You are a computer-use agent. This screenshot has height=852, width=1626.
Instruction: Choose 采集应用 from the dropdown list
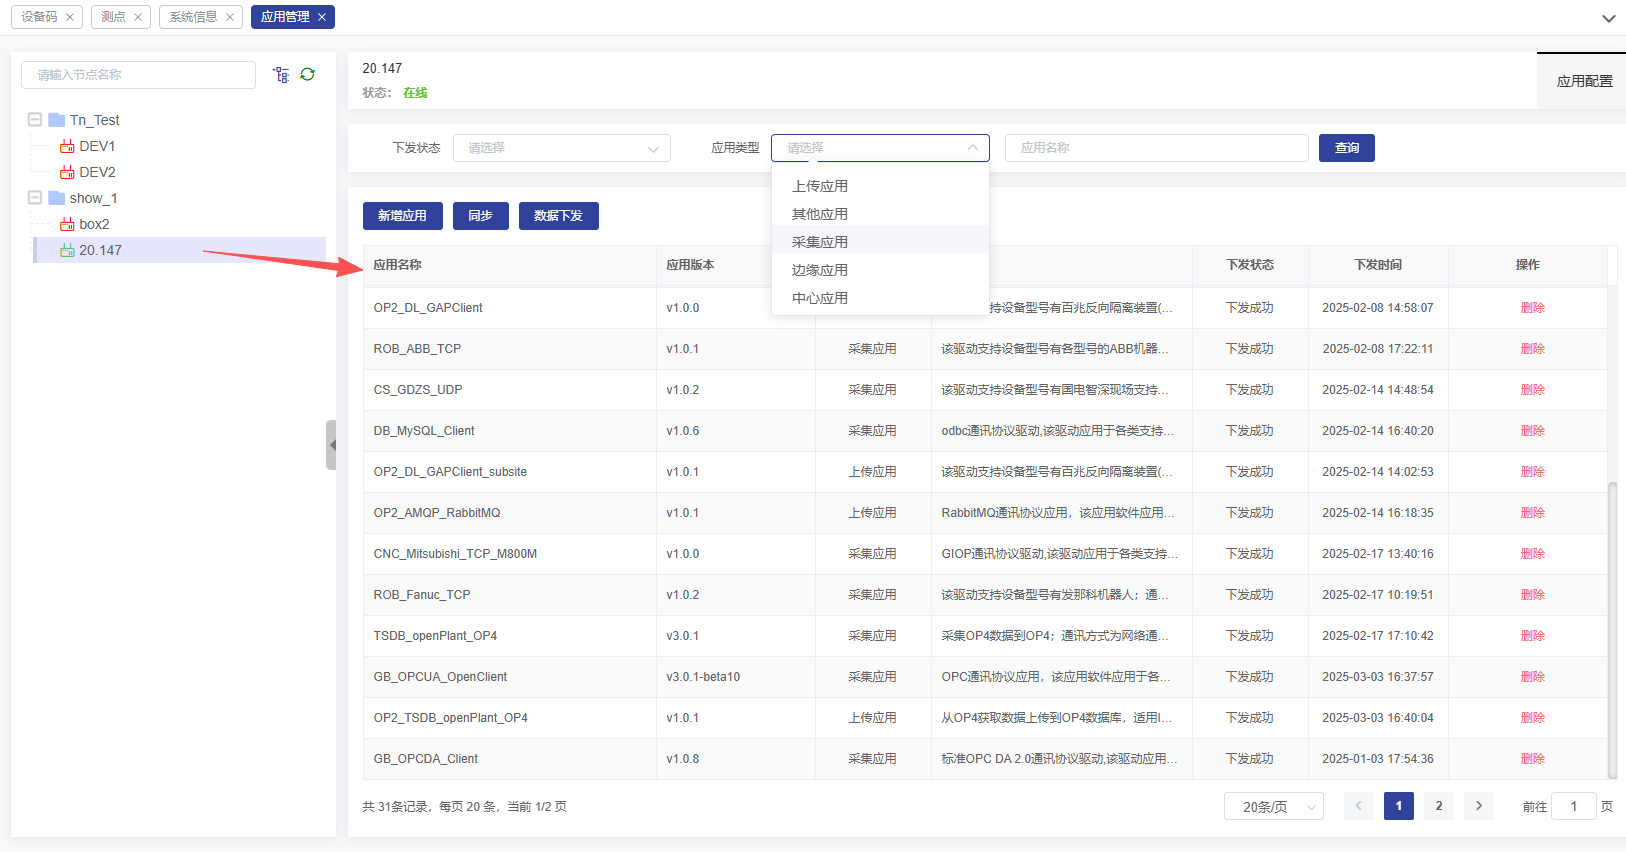[x=820, y=242]
